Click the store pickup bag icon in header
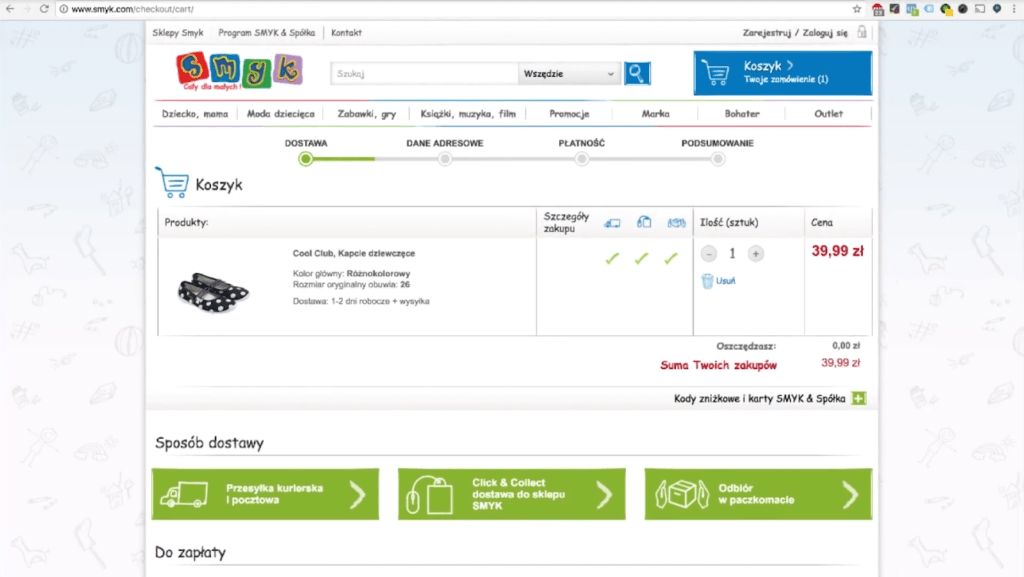The image size is (1024, 577). [644, 222]
